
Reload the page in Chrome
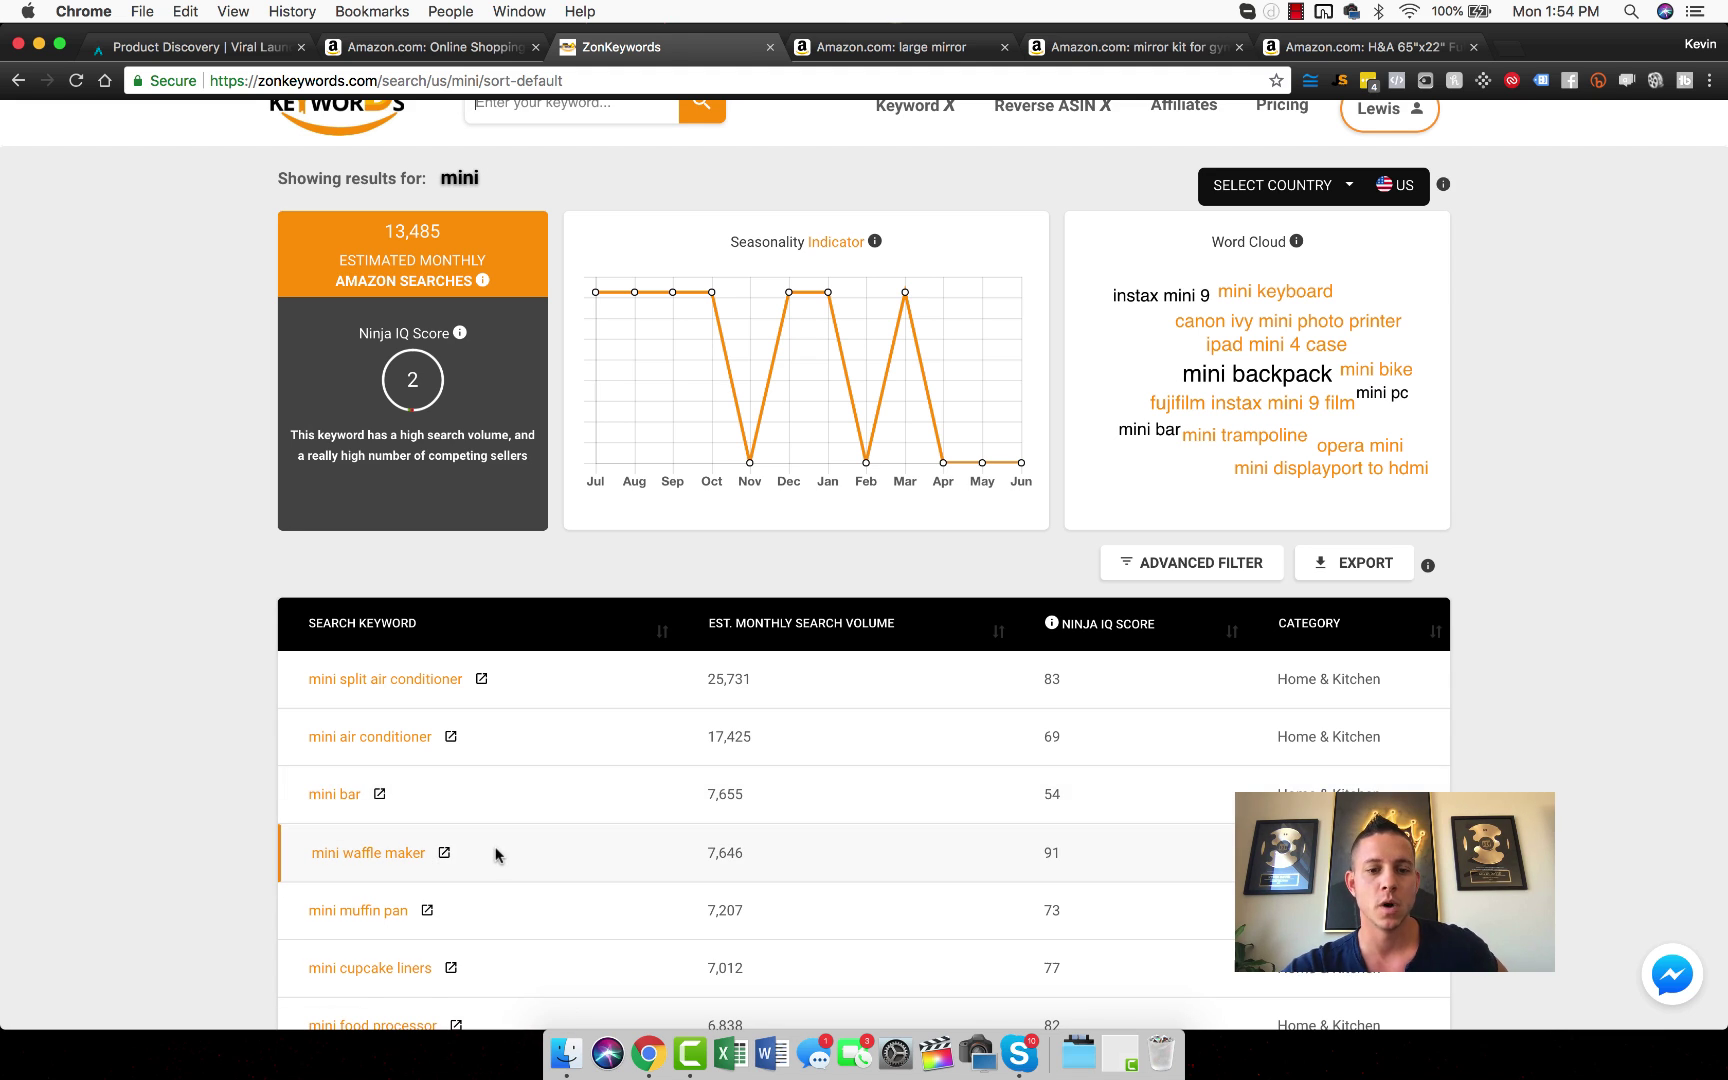(x=76, y=80)
